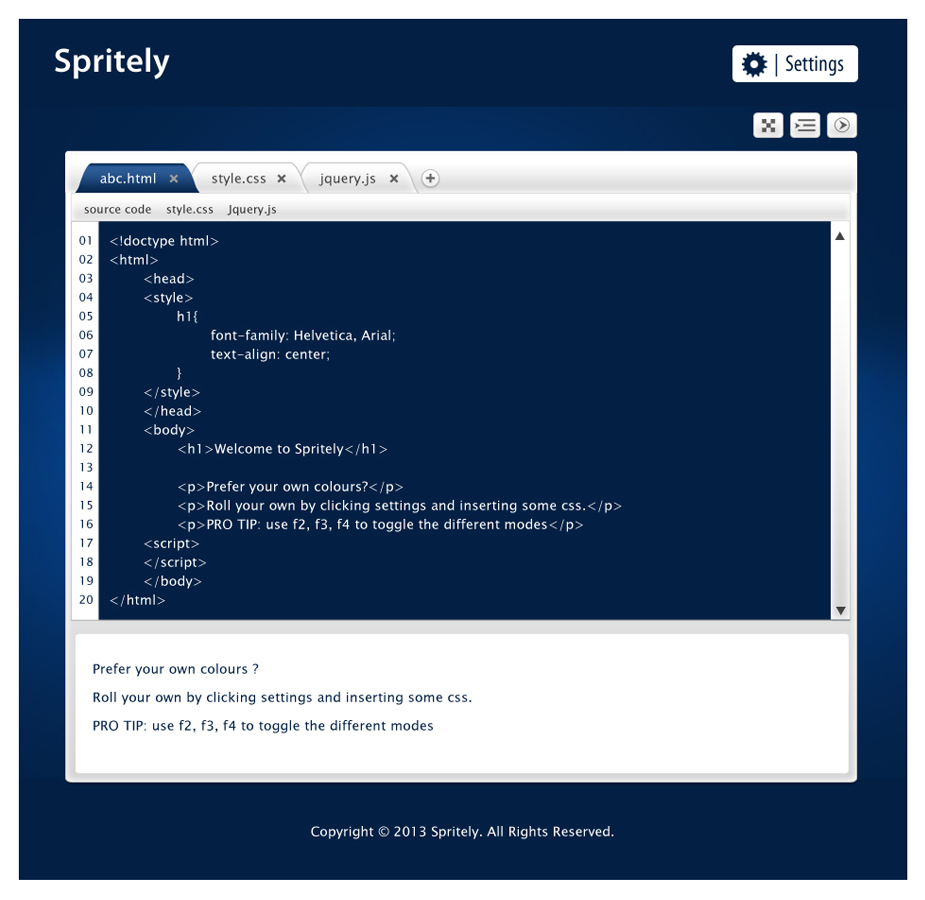Select the style.css sub-tab link
This screenshot has width=925, height=900.
tap(189, 209)
